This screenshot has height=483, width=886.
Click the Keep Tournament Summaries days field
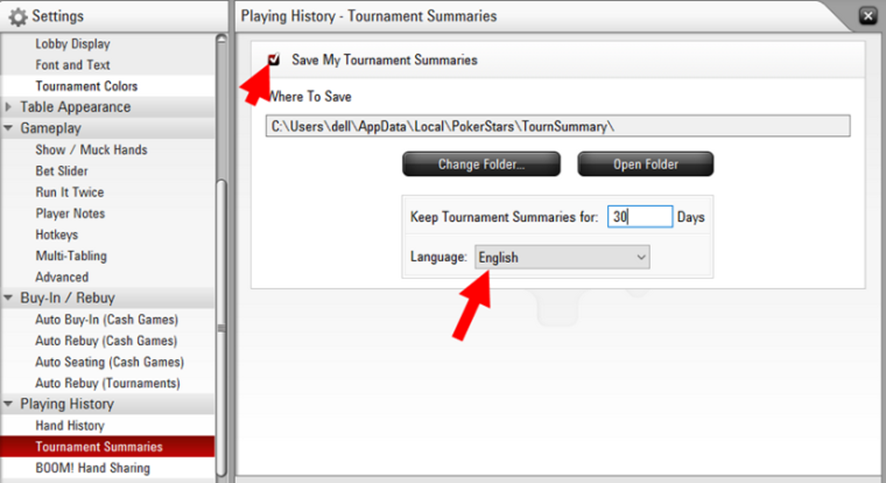coord(640,217)
